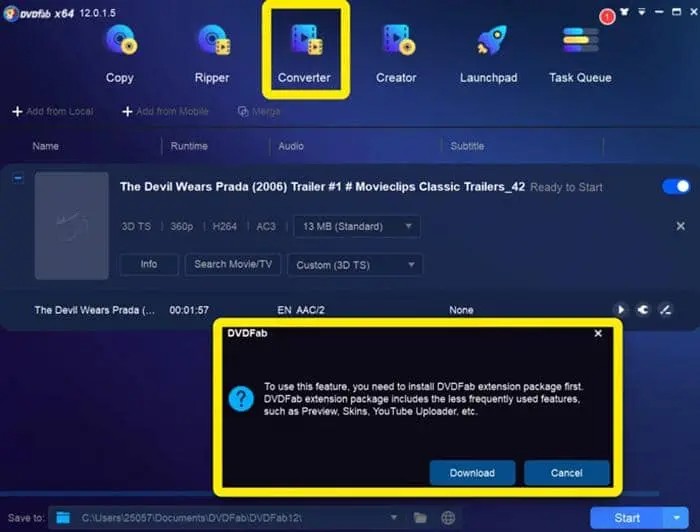Click the Subtitle column header
The image size is (700, 532).
[467, 146]
